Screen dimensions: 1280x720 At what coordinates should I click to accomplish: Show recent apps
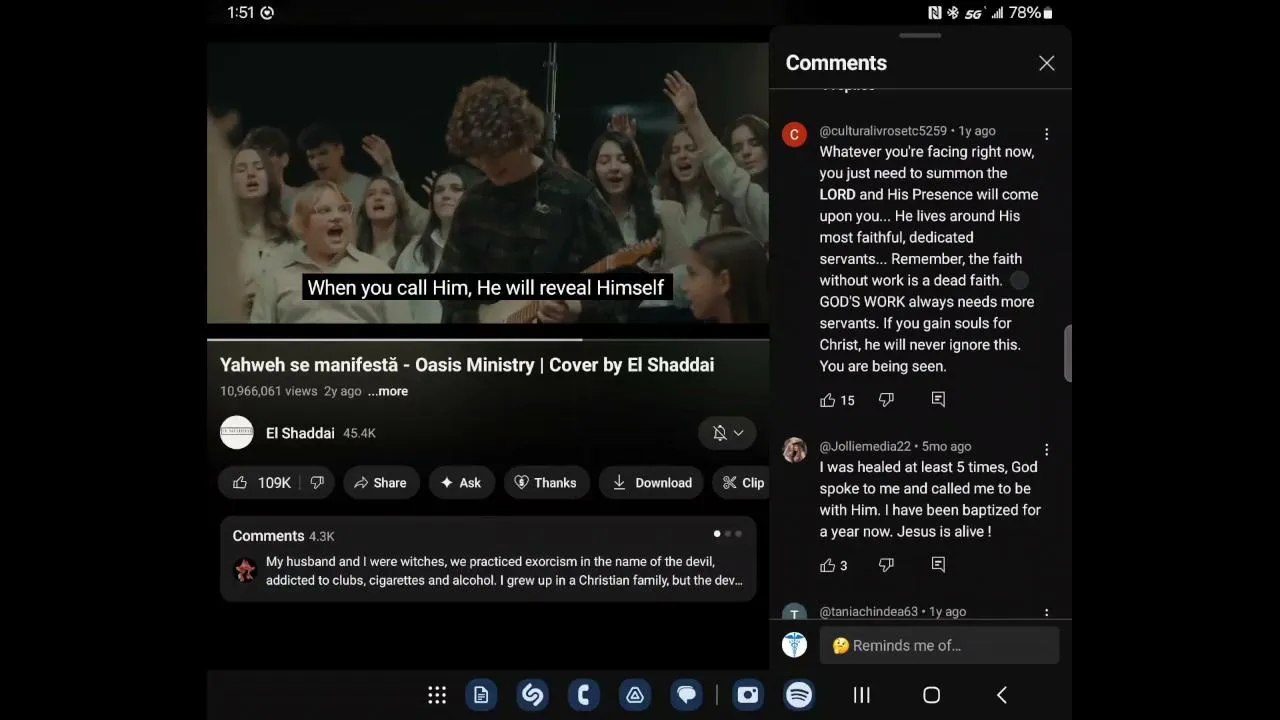pyautogui.click(x=861, y=695)
